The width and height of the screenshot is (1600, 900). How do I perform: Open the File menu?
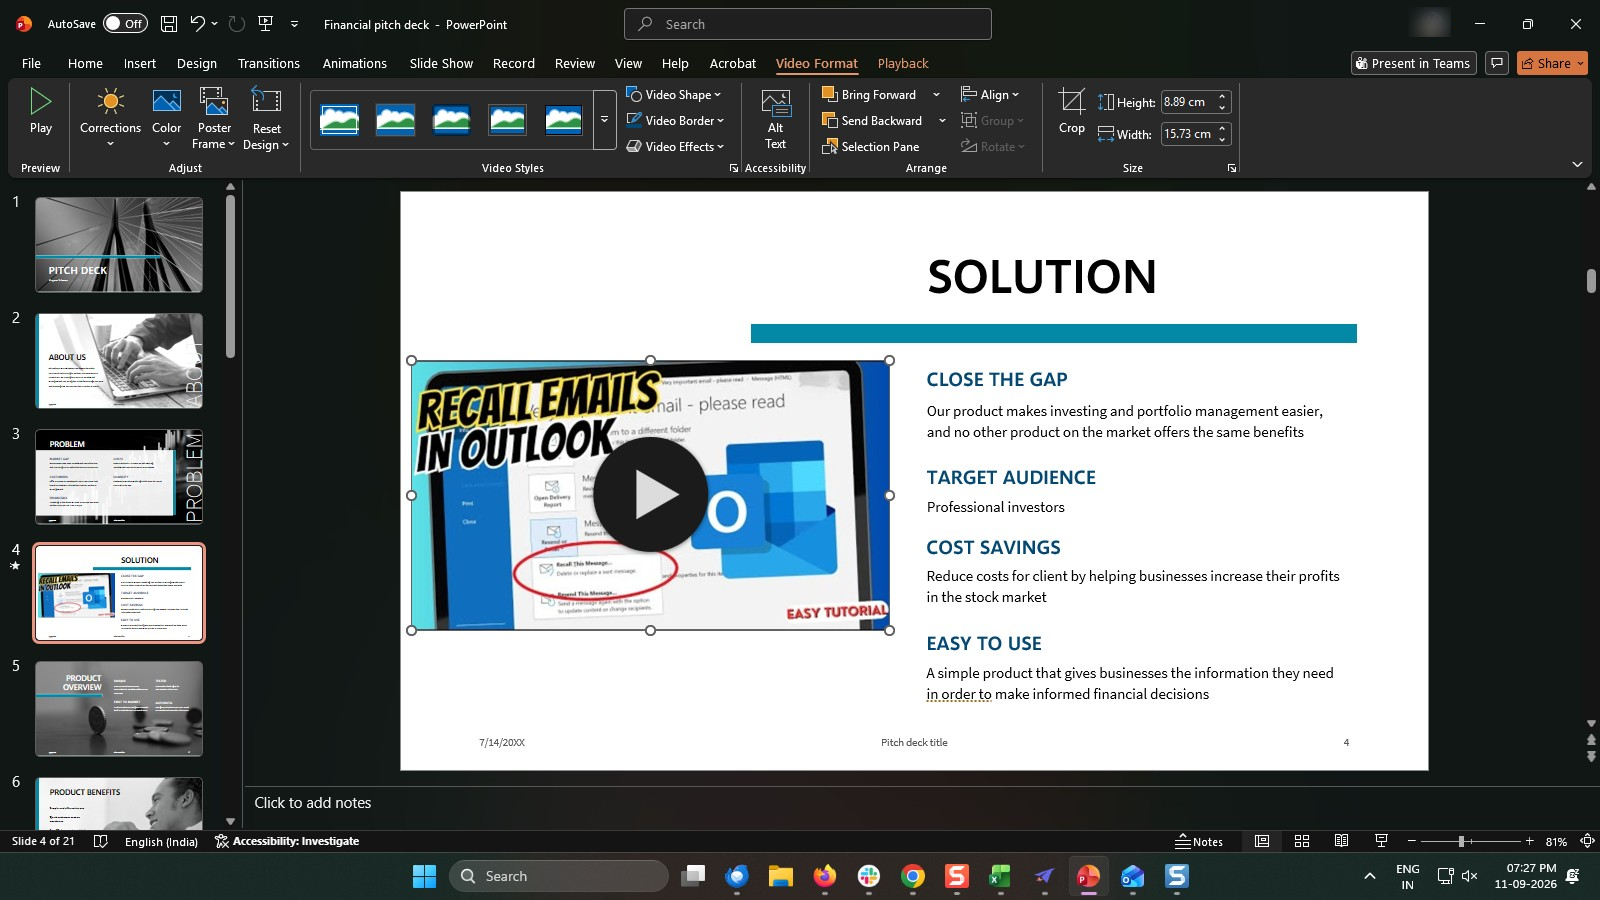[31, 63]
